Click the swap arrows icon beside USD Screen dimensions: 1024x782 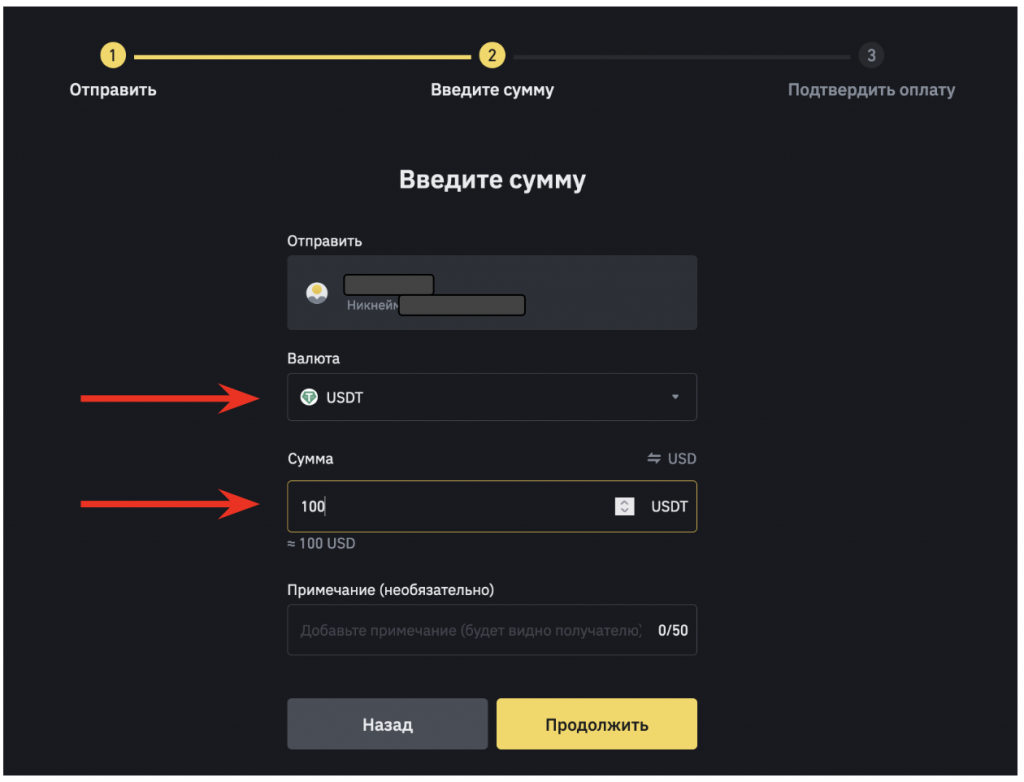654,459
